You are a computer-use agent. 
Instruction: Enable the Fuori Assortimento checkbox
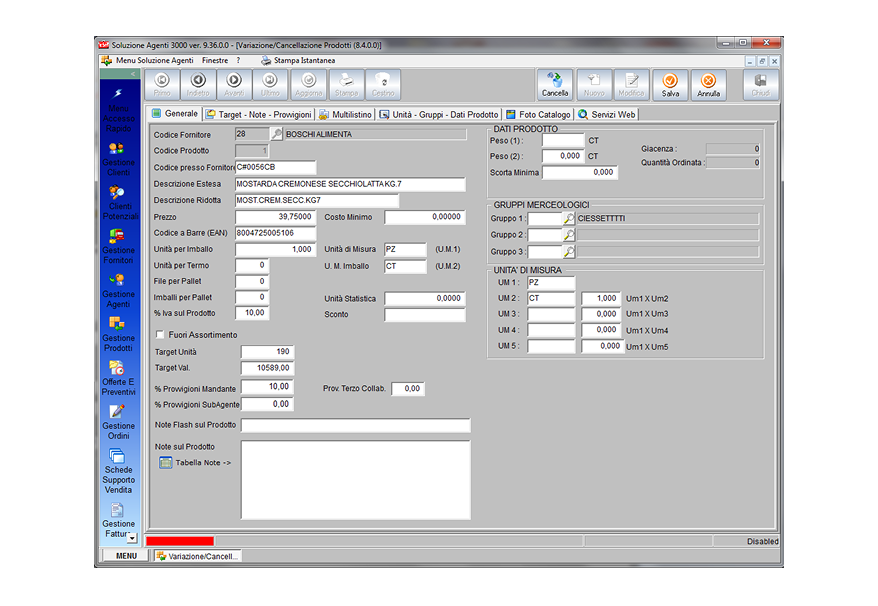point(160,335)
